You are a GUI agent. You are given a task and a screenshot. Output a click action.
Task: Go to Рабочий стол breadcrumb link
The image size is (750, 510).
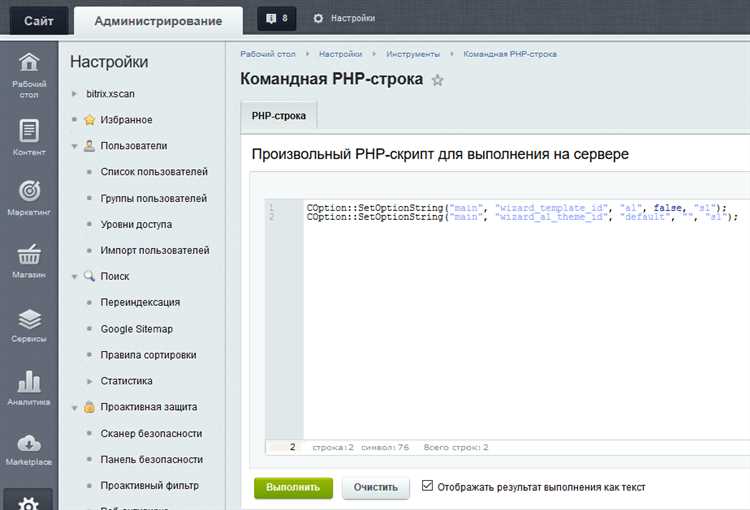268,54
